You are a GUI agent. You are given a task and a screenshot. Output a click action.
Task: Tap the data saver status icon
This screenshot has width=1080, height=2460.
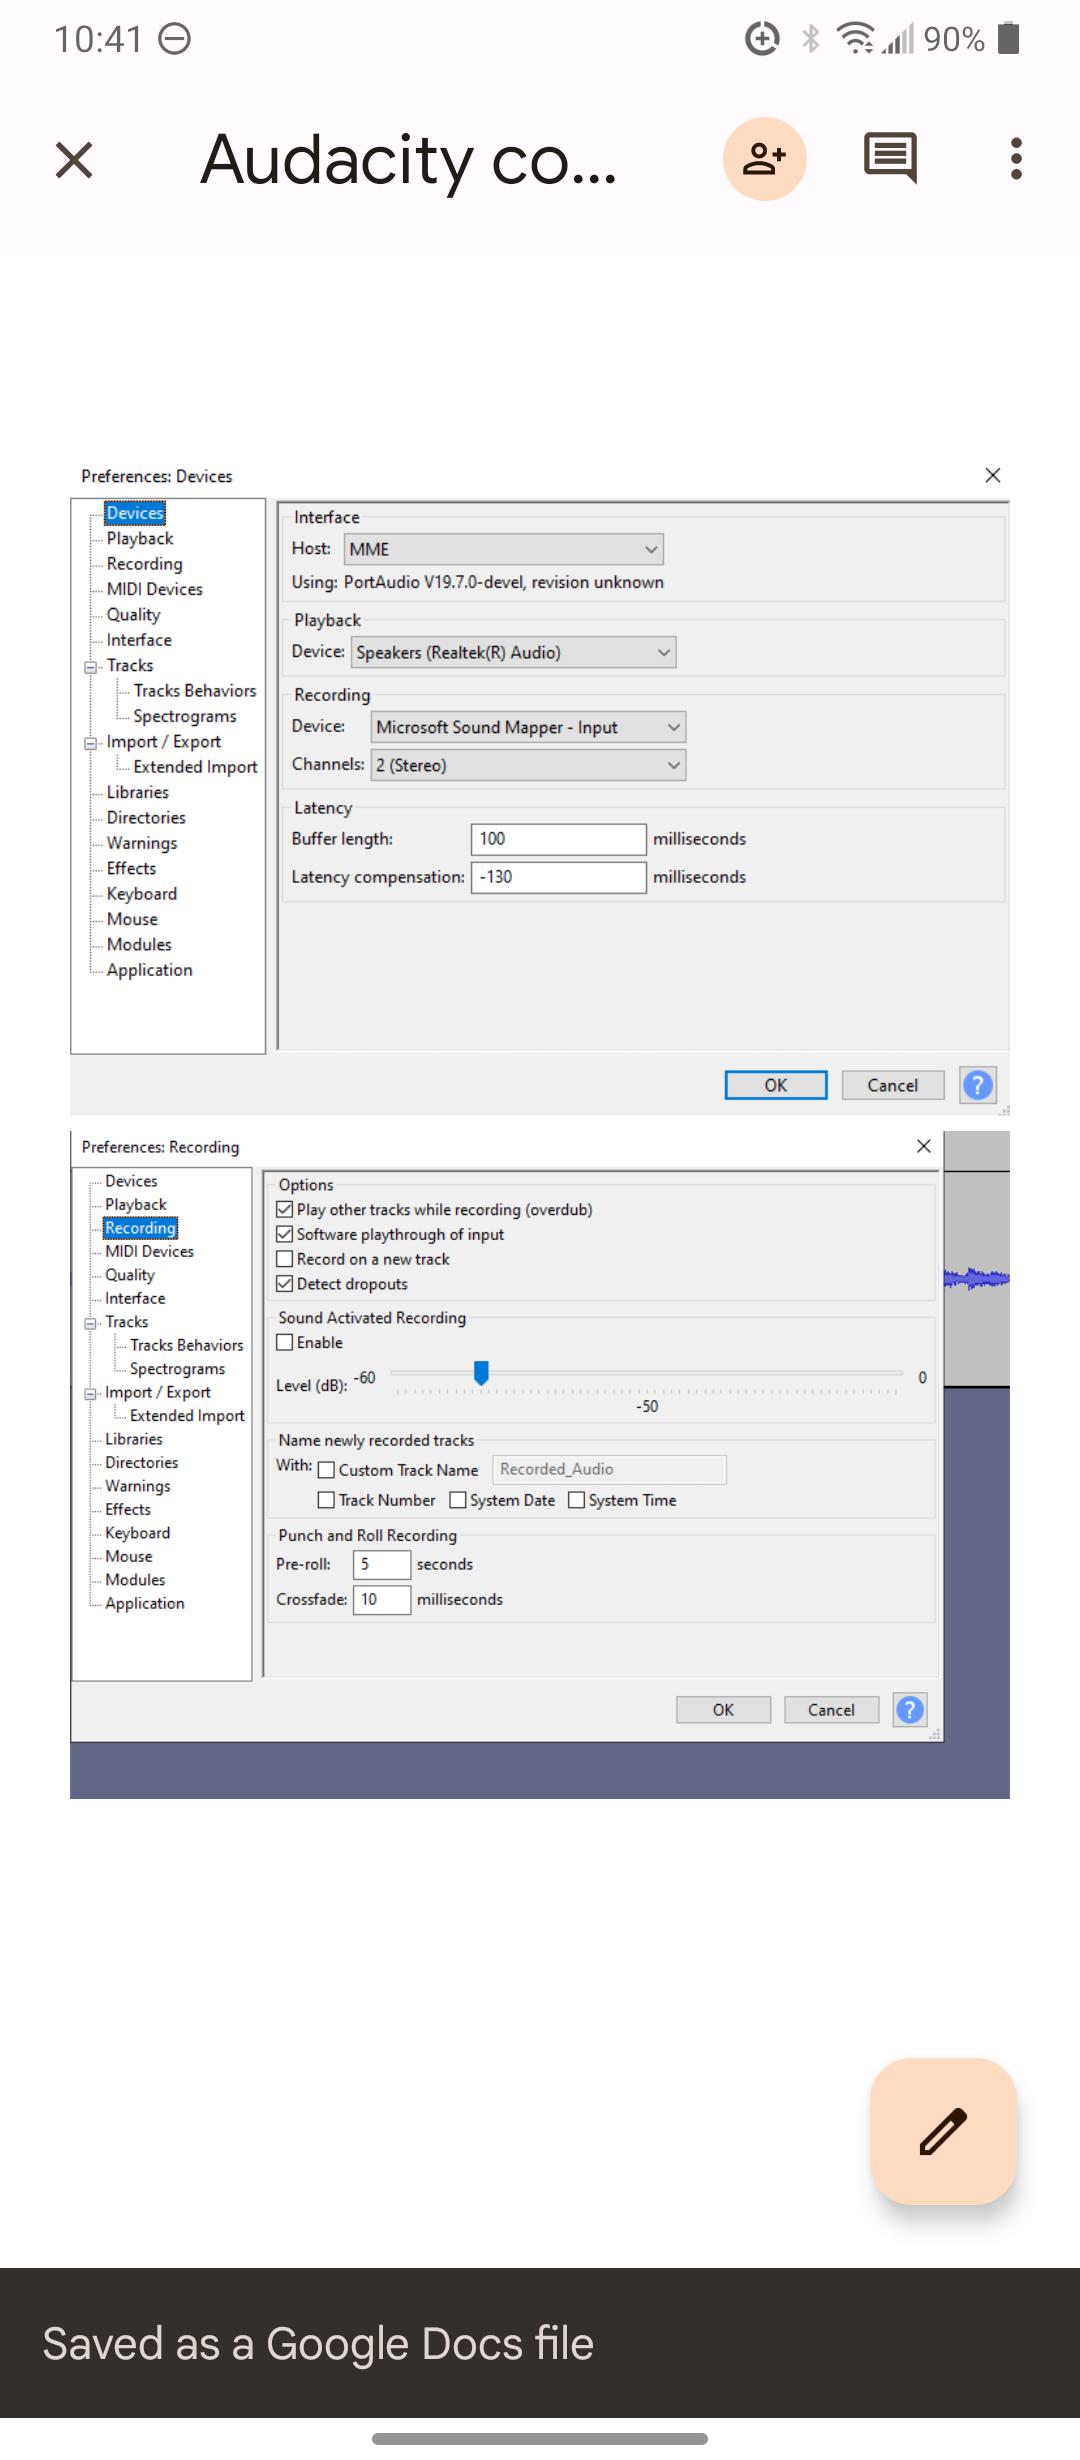[x=762, y=39]
